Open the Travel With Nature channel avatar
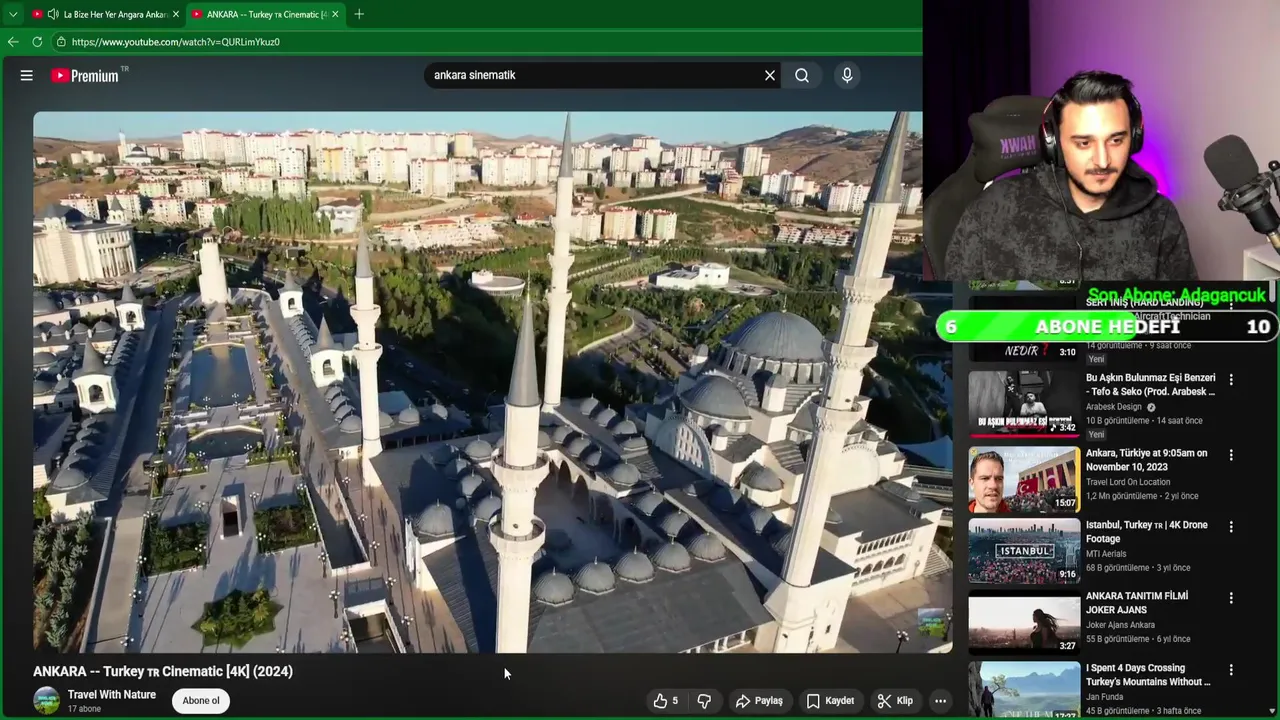Viewport: 1280px width, 720px height. tap(46, 700)
